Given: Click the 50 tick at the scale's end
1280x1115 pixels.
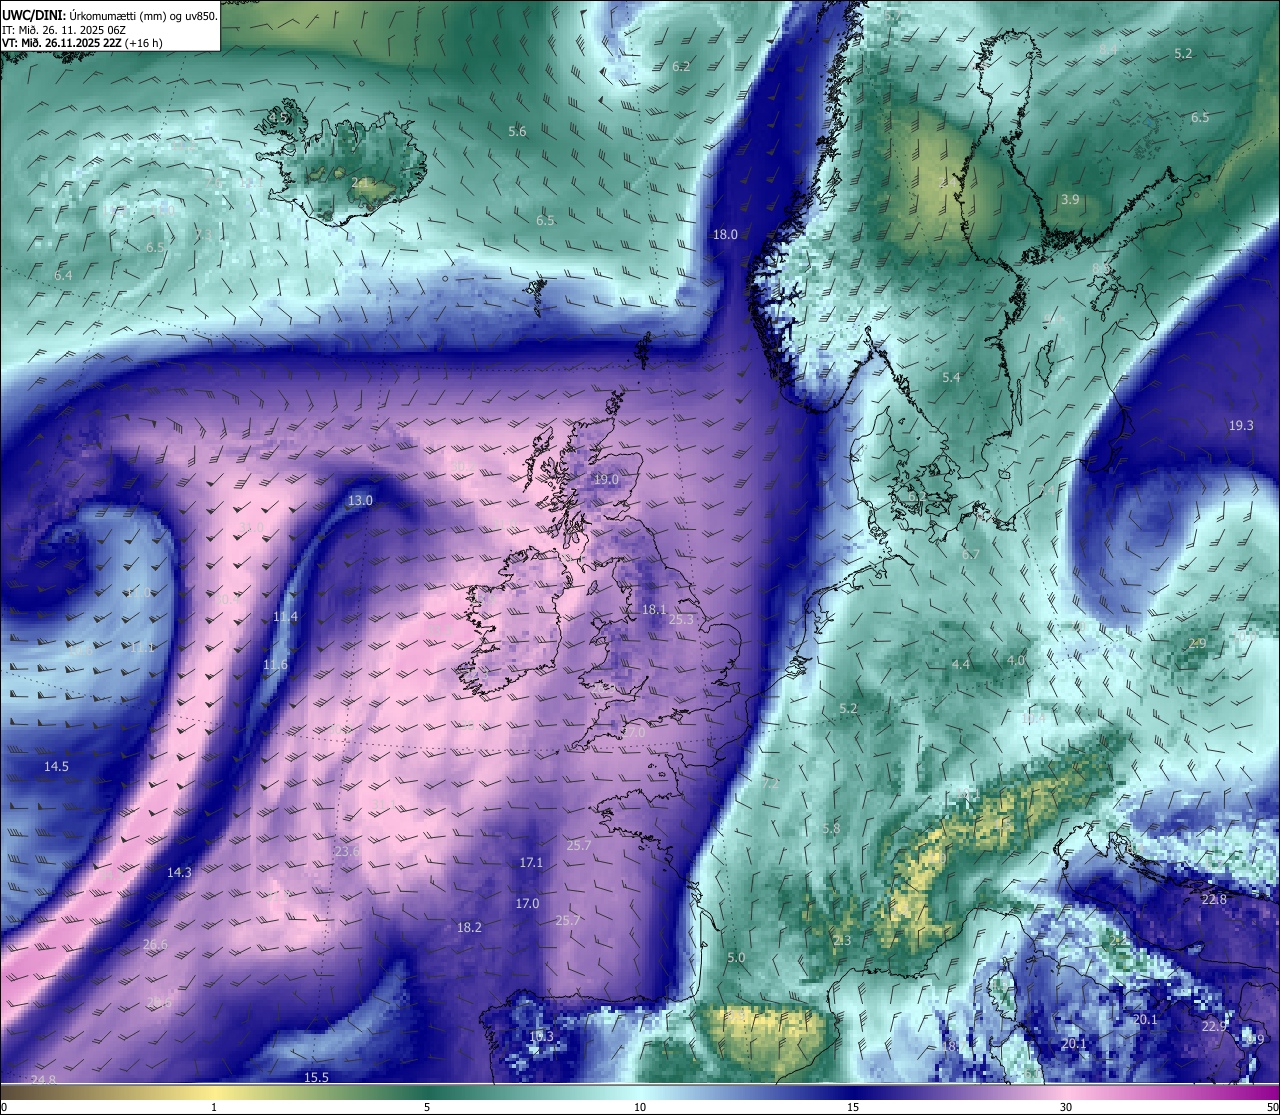Looking at the screenshot, I should (x=1272, y=1107).
